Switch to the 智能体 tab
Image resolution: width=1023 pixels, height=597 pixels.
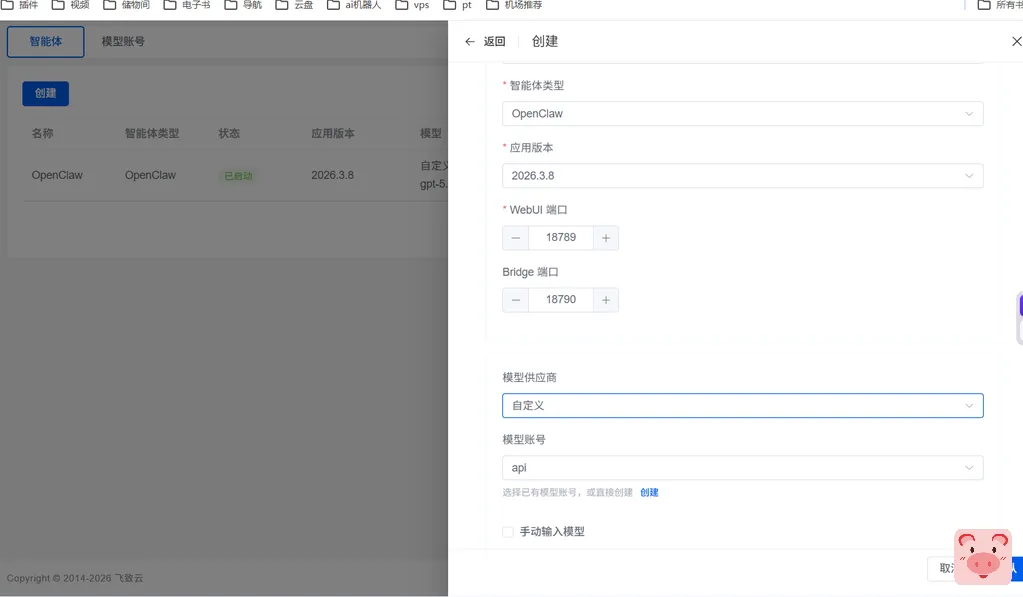(46, 42)
